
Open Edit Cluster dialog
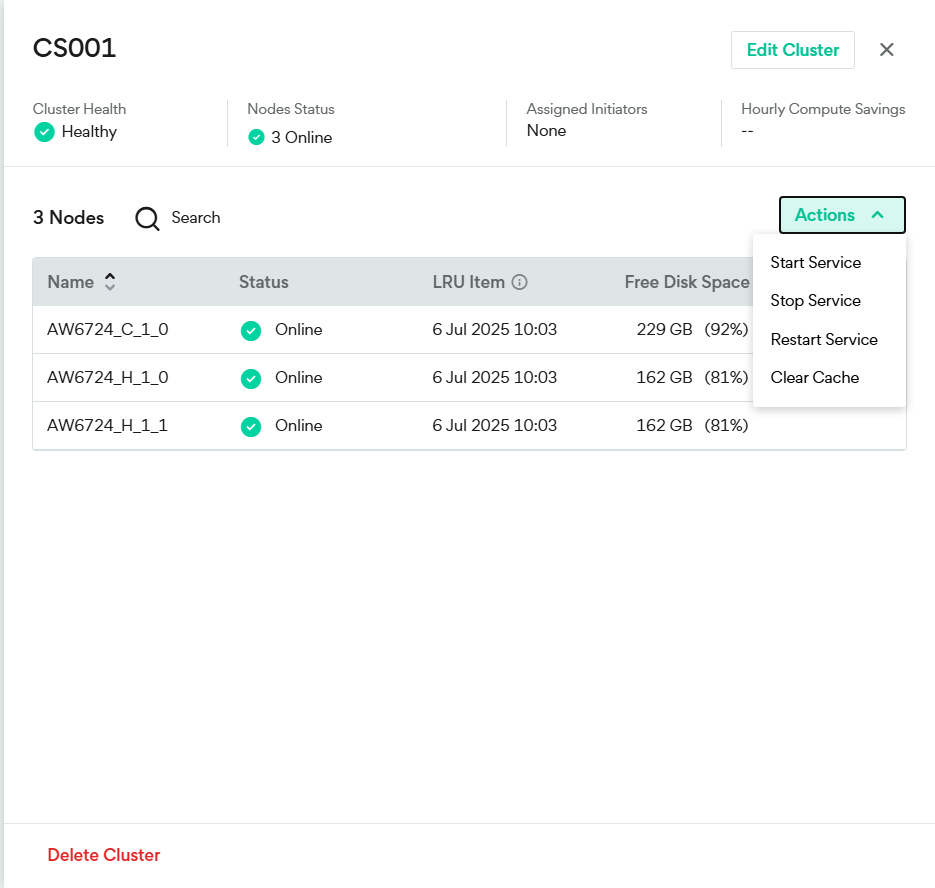pyautogui.click(x=792, y=50)
